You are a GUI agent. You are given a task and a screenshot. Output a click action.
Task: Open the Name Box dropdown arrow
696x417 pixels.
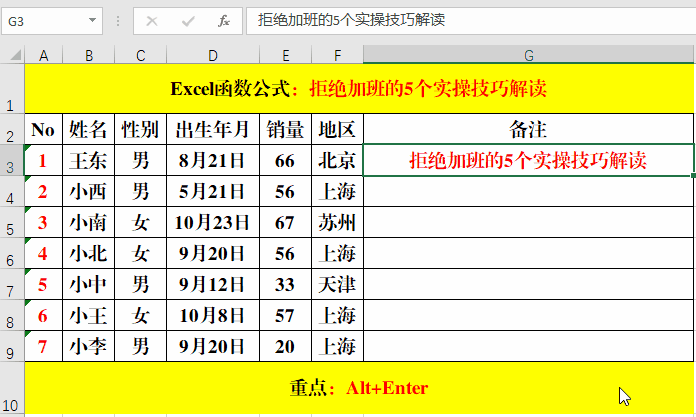(92, 20)
